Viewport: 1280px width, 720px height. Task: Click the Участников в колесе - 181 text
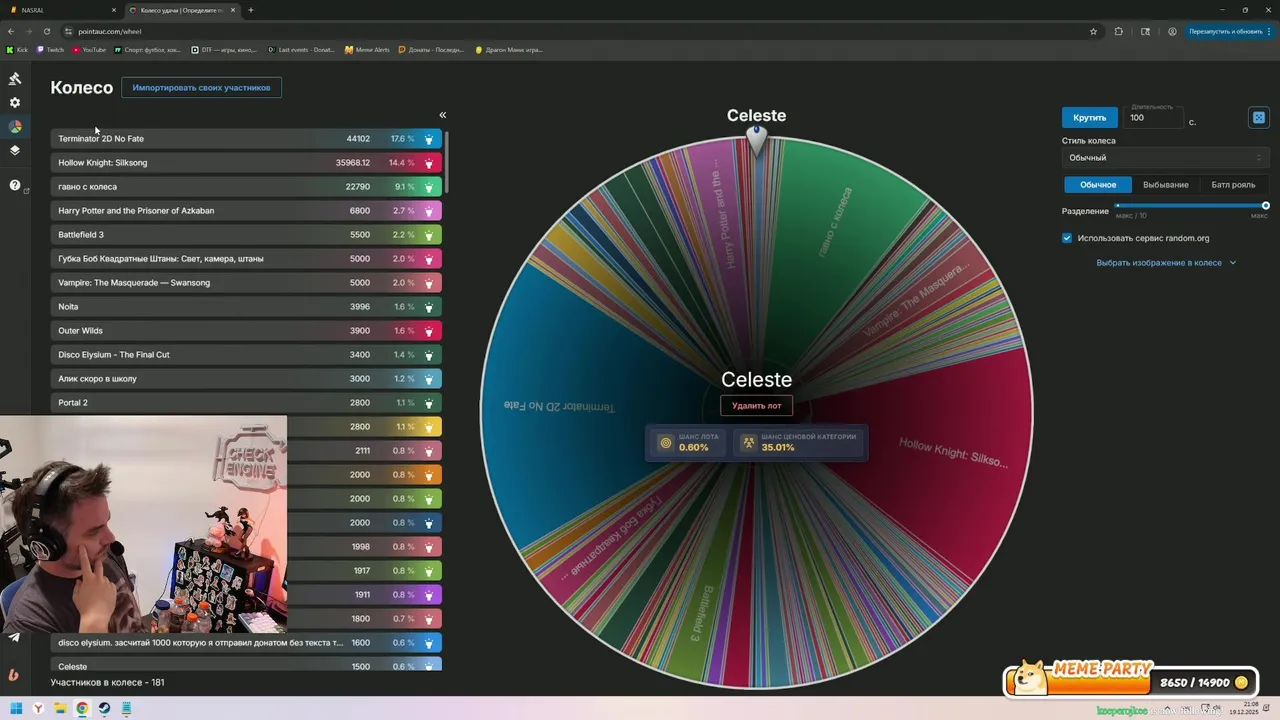(x=107, y=682)
